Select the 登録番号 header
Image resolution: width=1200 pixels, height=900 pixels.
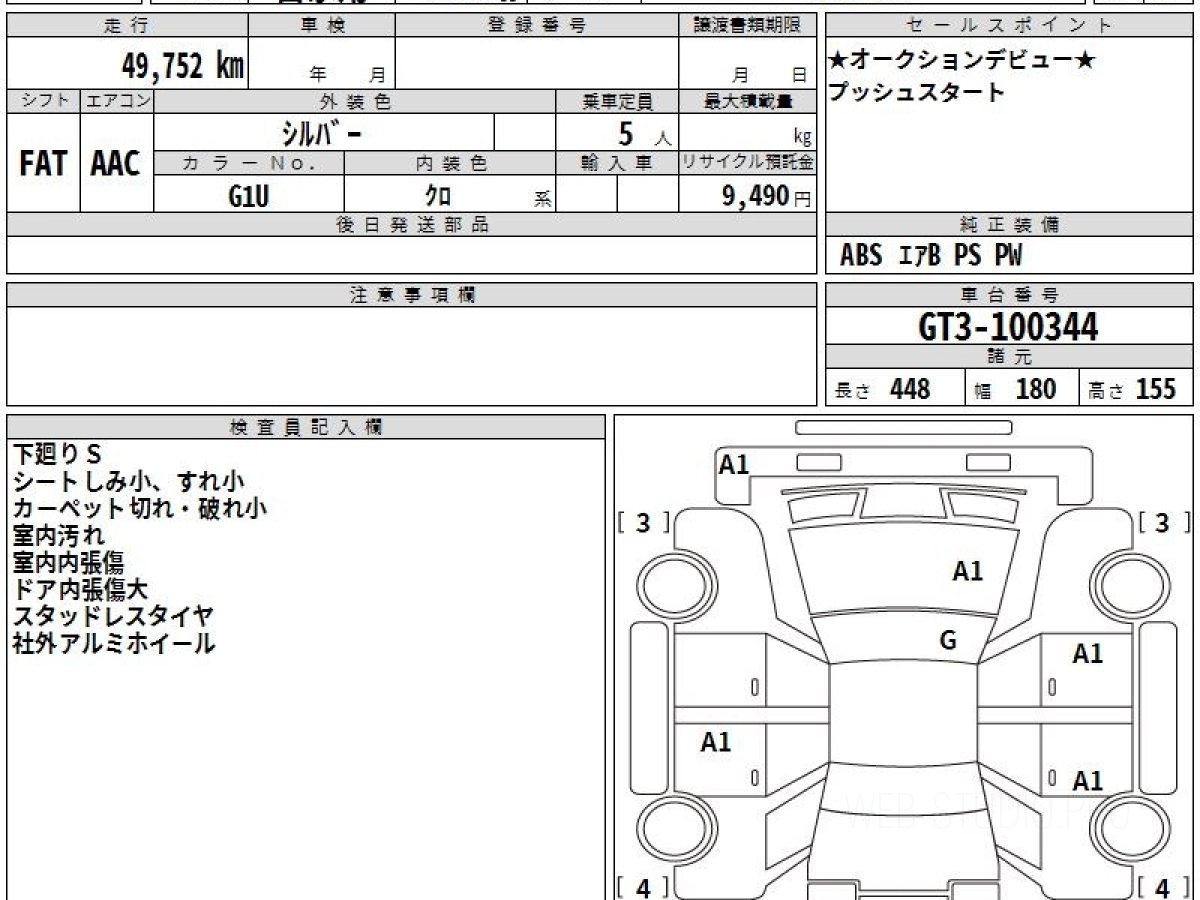click(x=537, y=26)
